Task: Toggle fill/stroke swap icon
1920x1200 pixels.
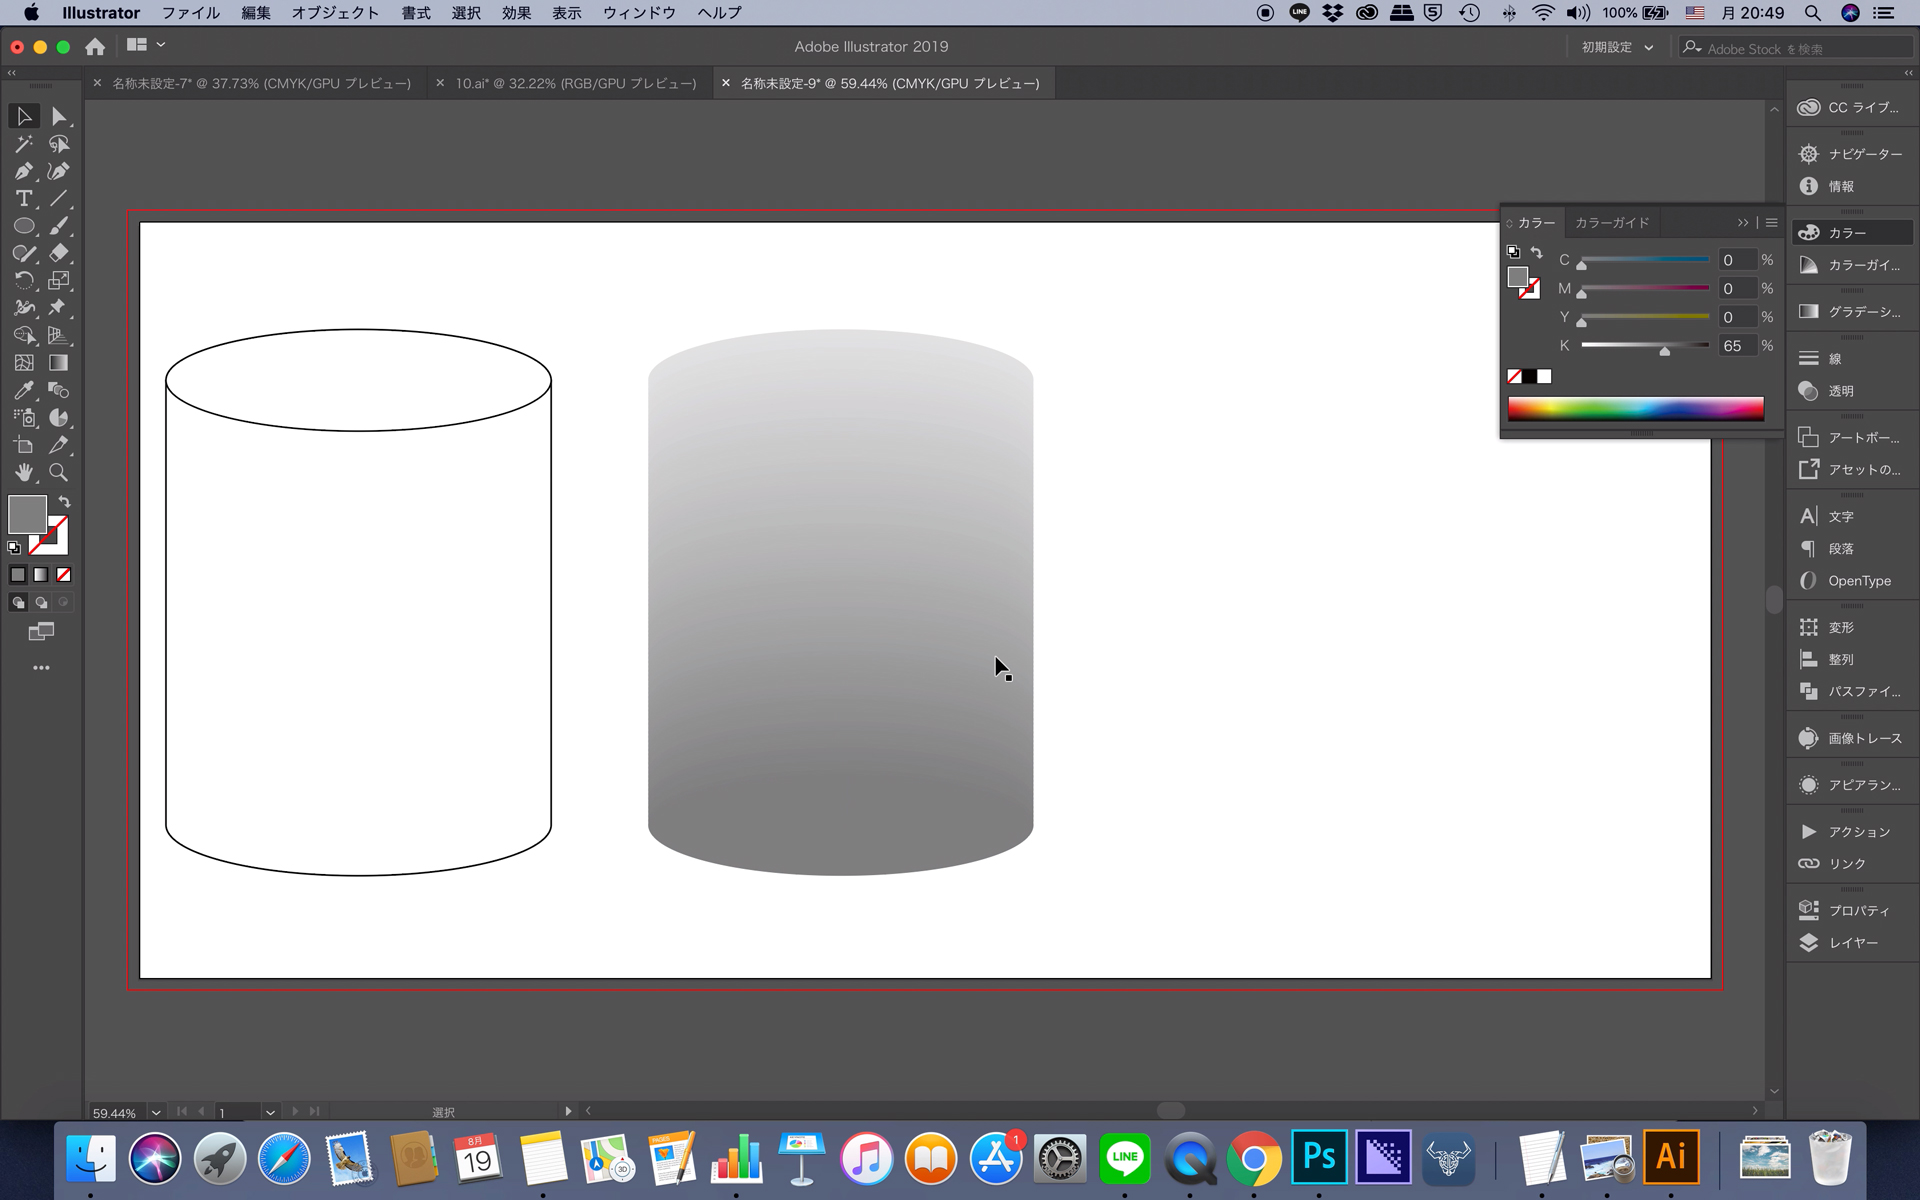Action: click(64, 502)
